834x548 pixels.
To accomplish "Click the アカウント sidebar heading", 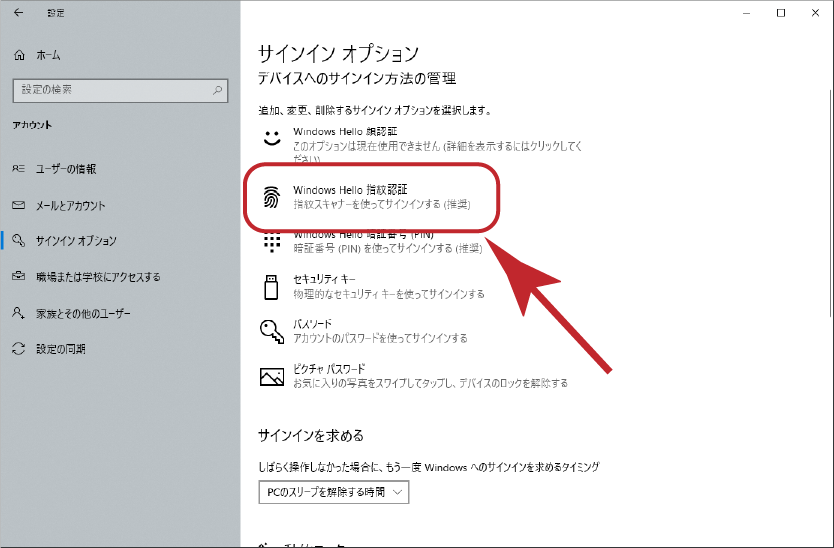I will [x=32, y=125].
